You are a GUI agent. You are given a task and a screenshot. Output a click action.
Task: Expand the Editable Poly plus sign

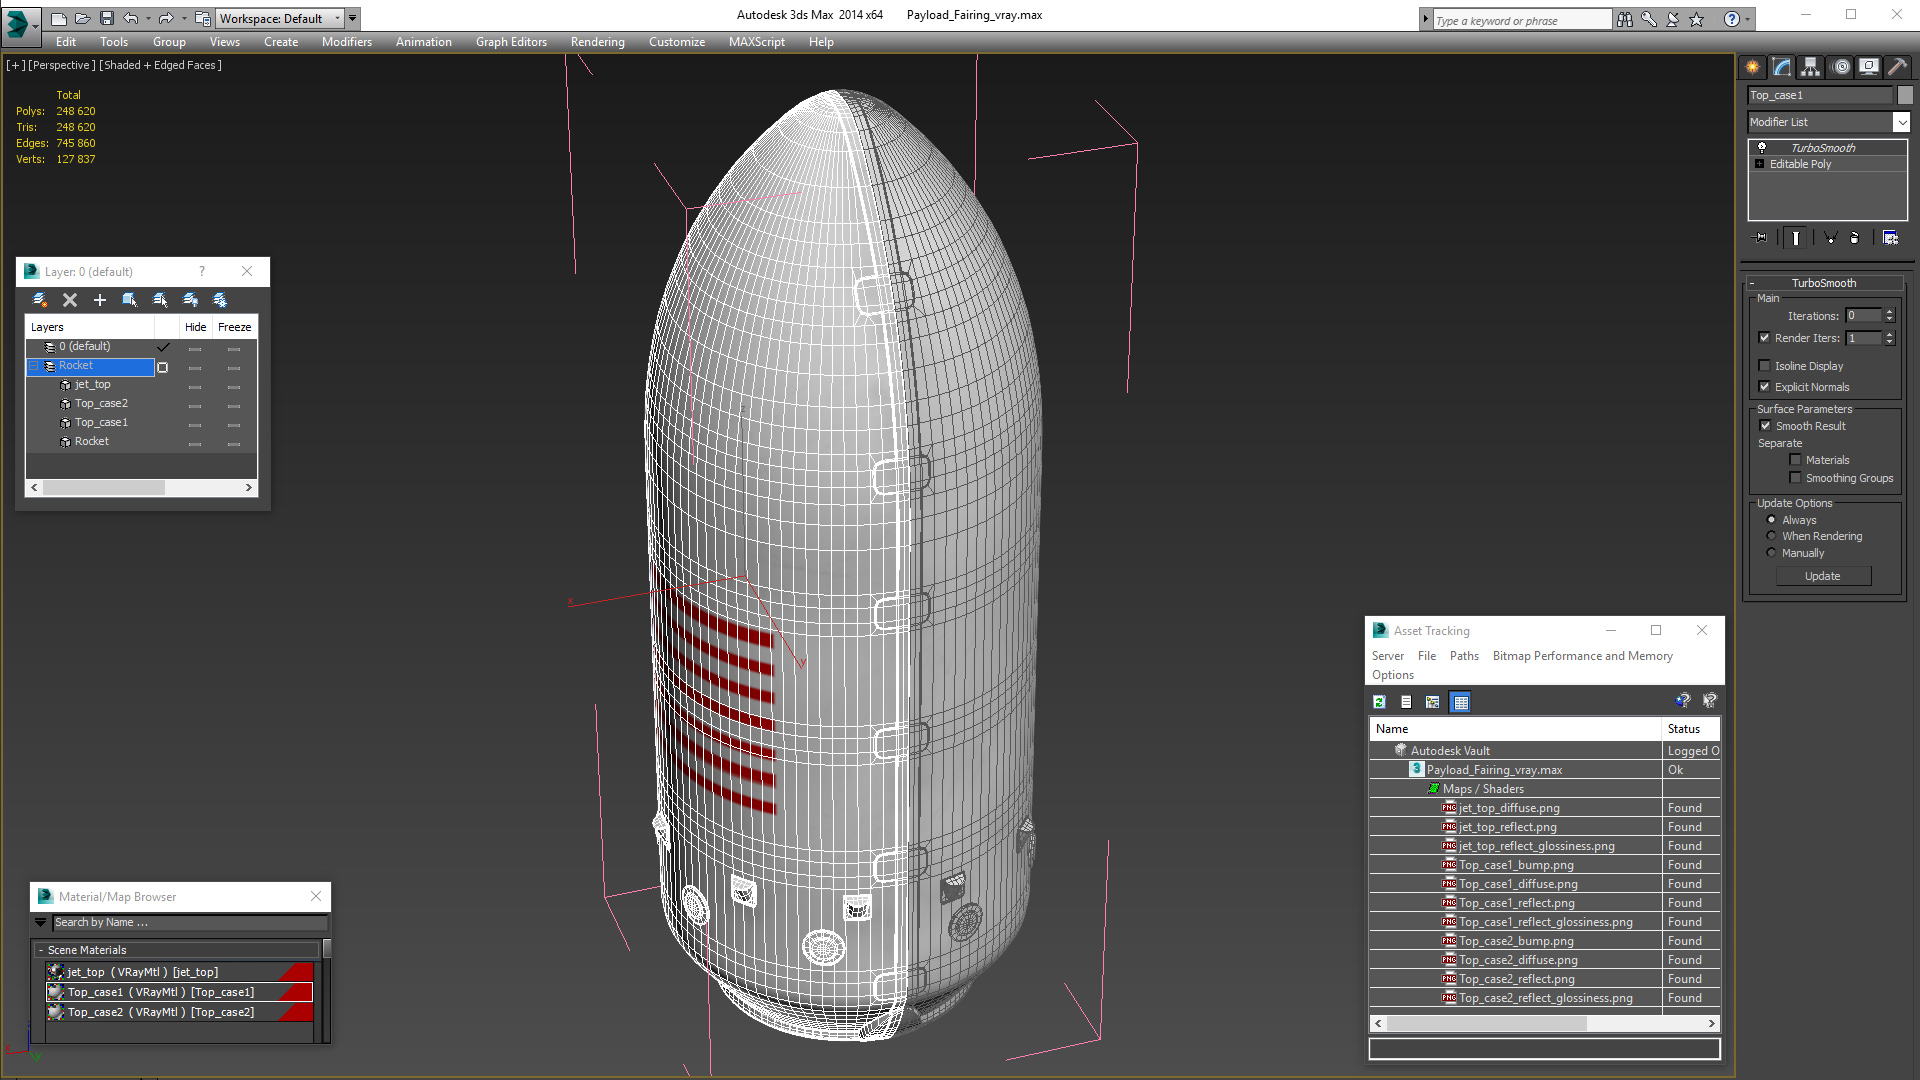click(x=1760, y=164)
